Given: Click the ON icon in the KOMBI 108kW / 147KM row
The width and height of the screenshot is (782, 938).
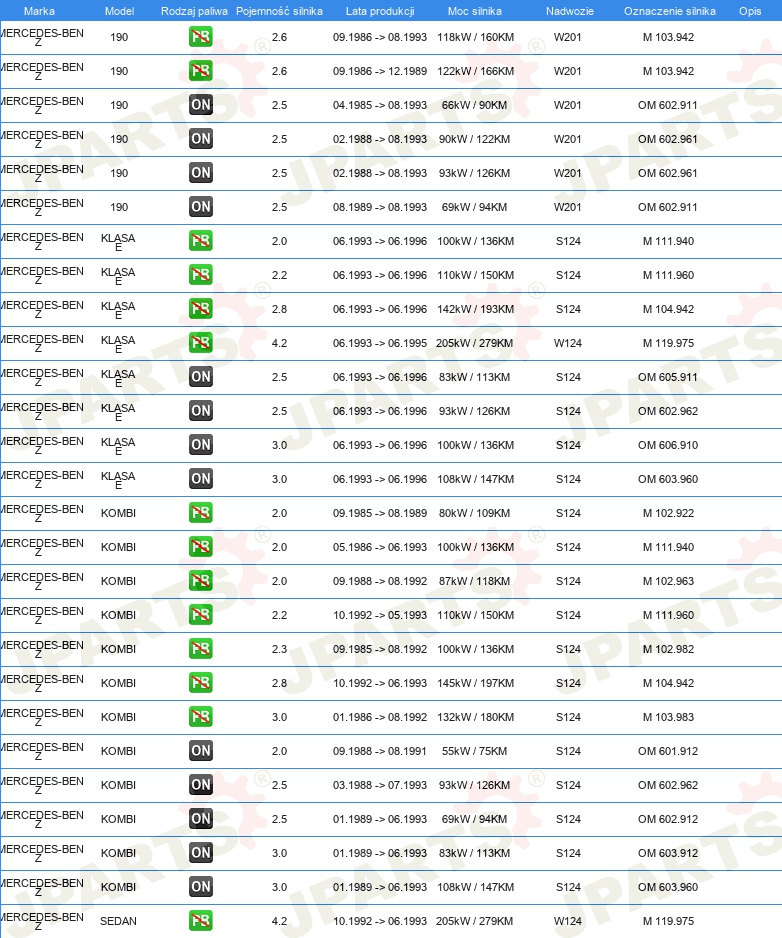Looking at the screenshot, I should 200,887.
